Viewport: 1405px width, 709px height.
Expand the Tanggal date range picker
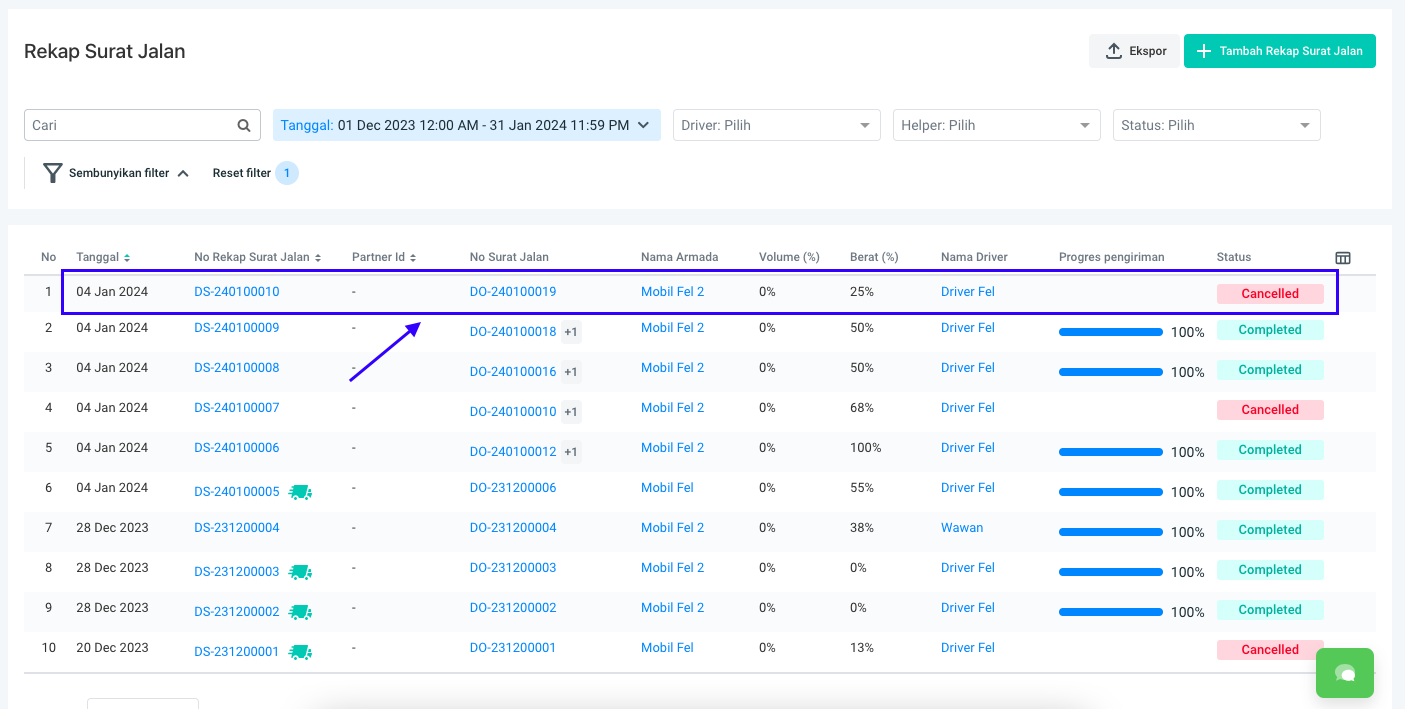pyautogui.click(x=466, y=125)
